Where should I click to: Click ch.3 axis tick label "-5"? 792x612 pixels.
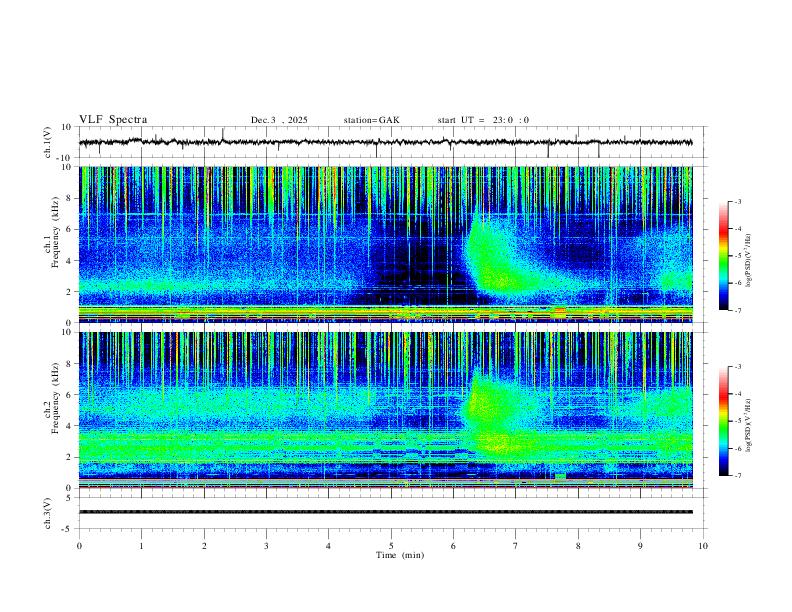pos(68,529)
